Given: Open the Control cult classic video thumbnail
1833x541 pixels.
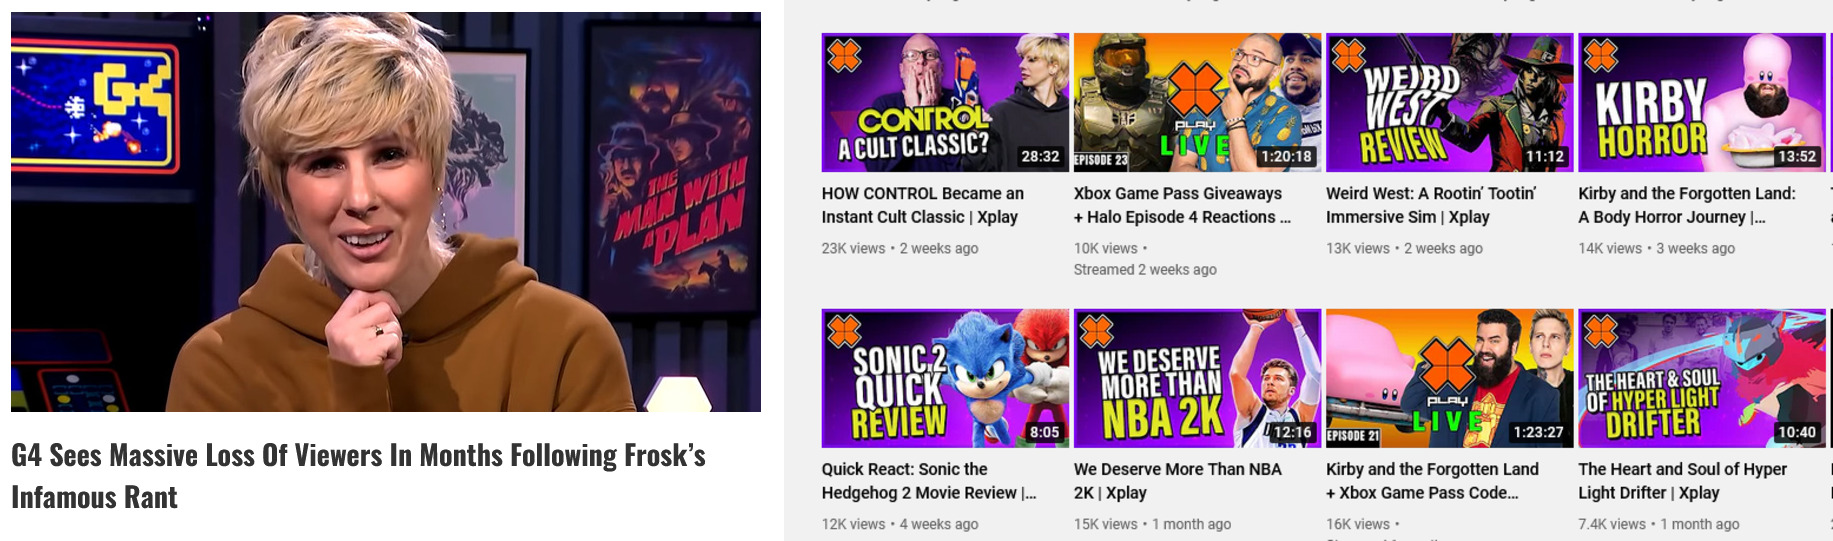Looking at the screenshot, I should (x=945, y=103).
